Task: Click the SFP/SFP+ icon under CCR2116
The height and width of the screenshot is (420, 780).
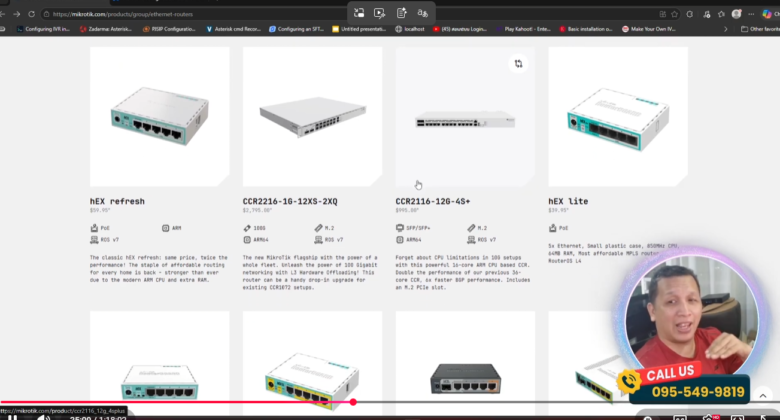Action: coord(399,228)
